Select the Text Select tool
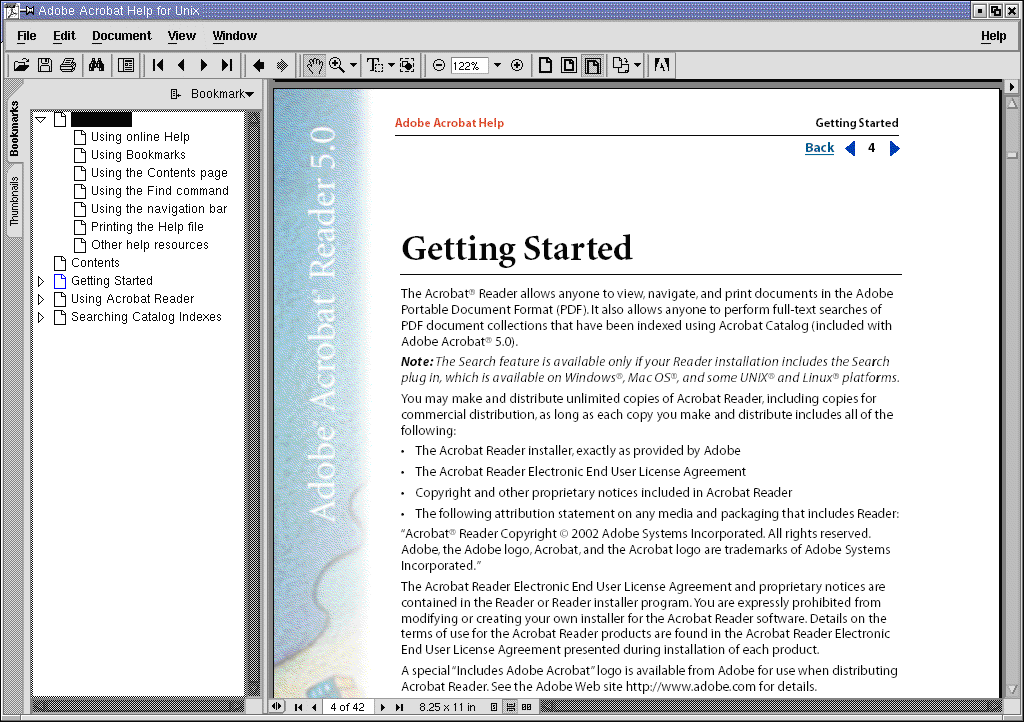Viewport: 1024px width, 722px height. (375, 65)
